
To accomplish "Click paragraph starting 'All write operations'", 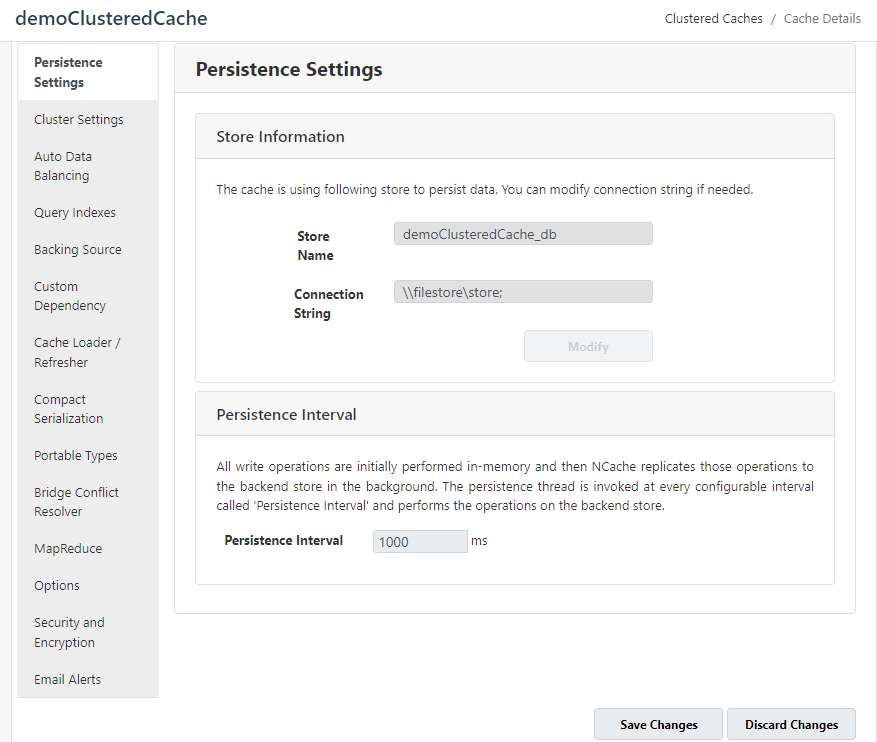I will 515,486.
